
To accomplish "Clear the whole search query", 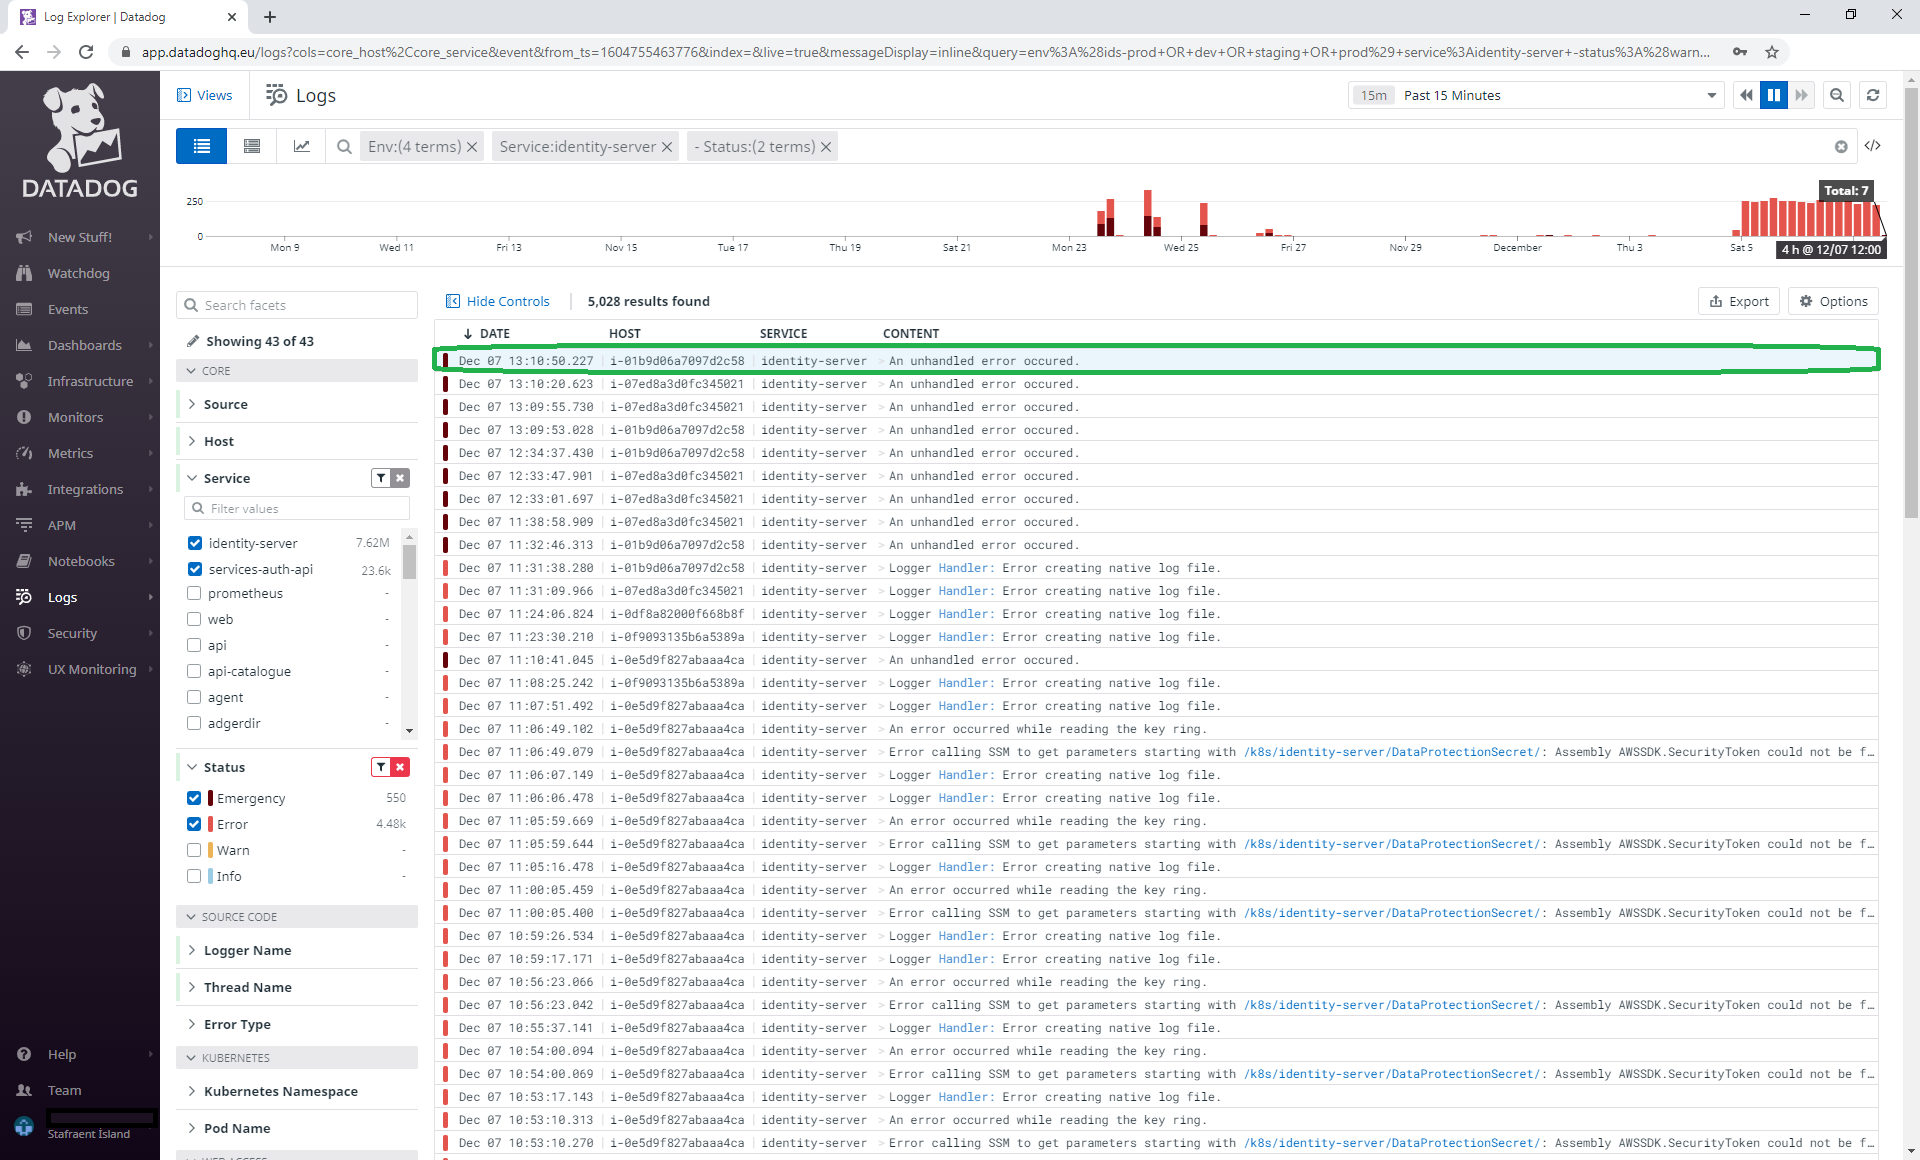I will tap(1841, 147).
